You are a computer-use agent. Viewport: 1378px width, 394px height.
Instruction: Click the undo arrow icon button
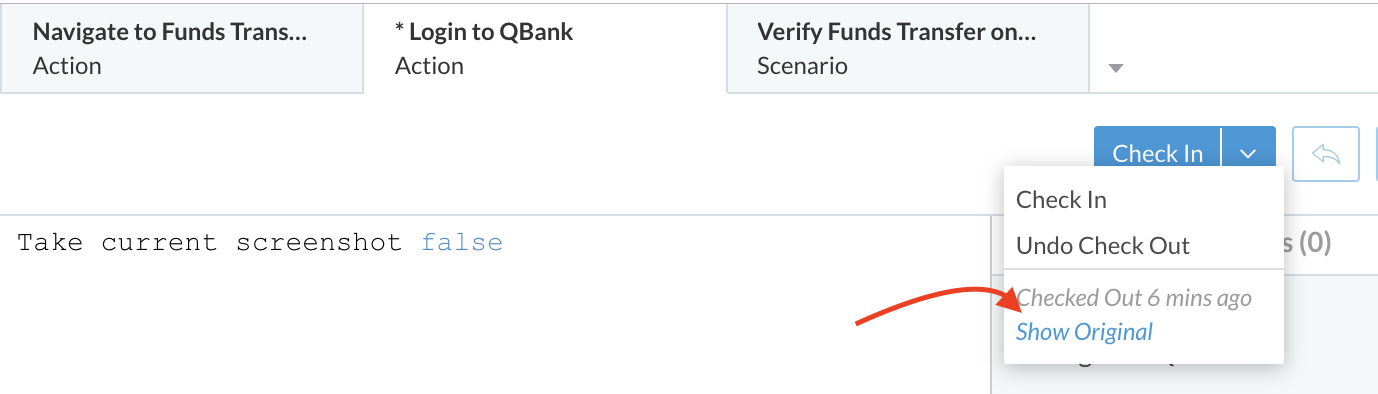pos(1325,154)
